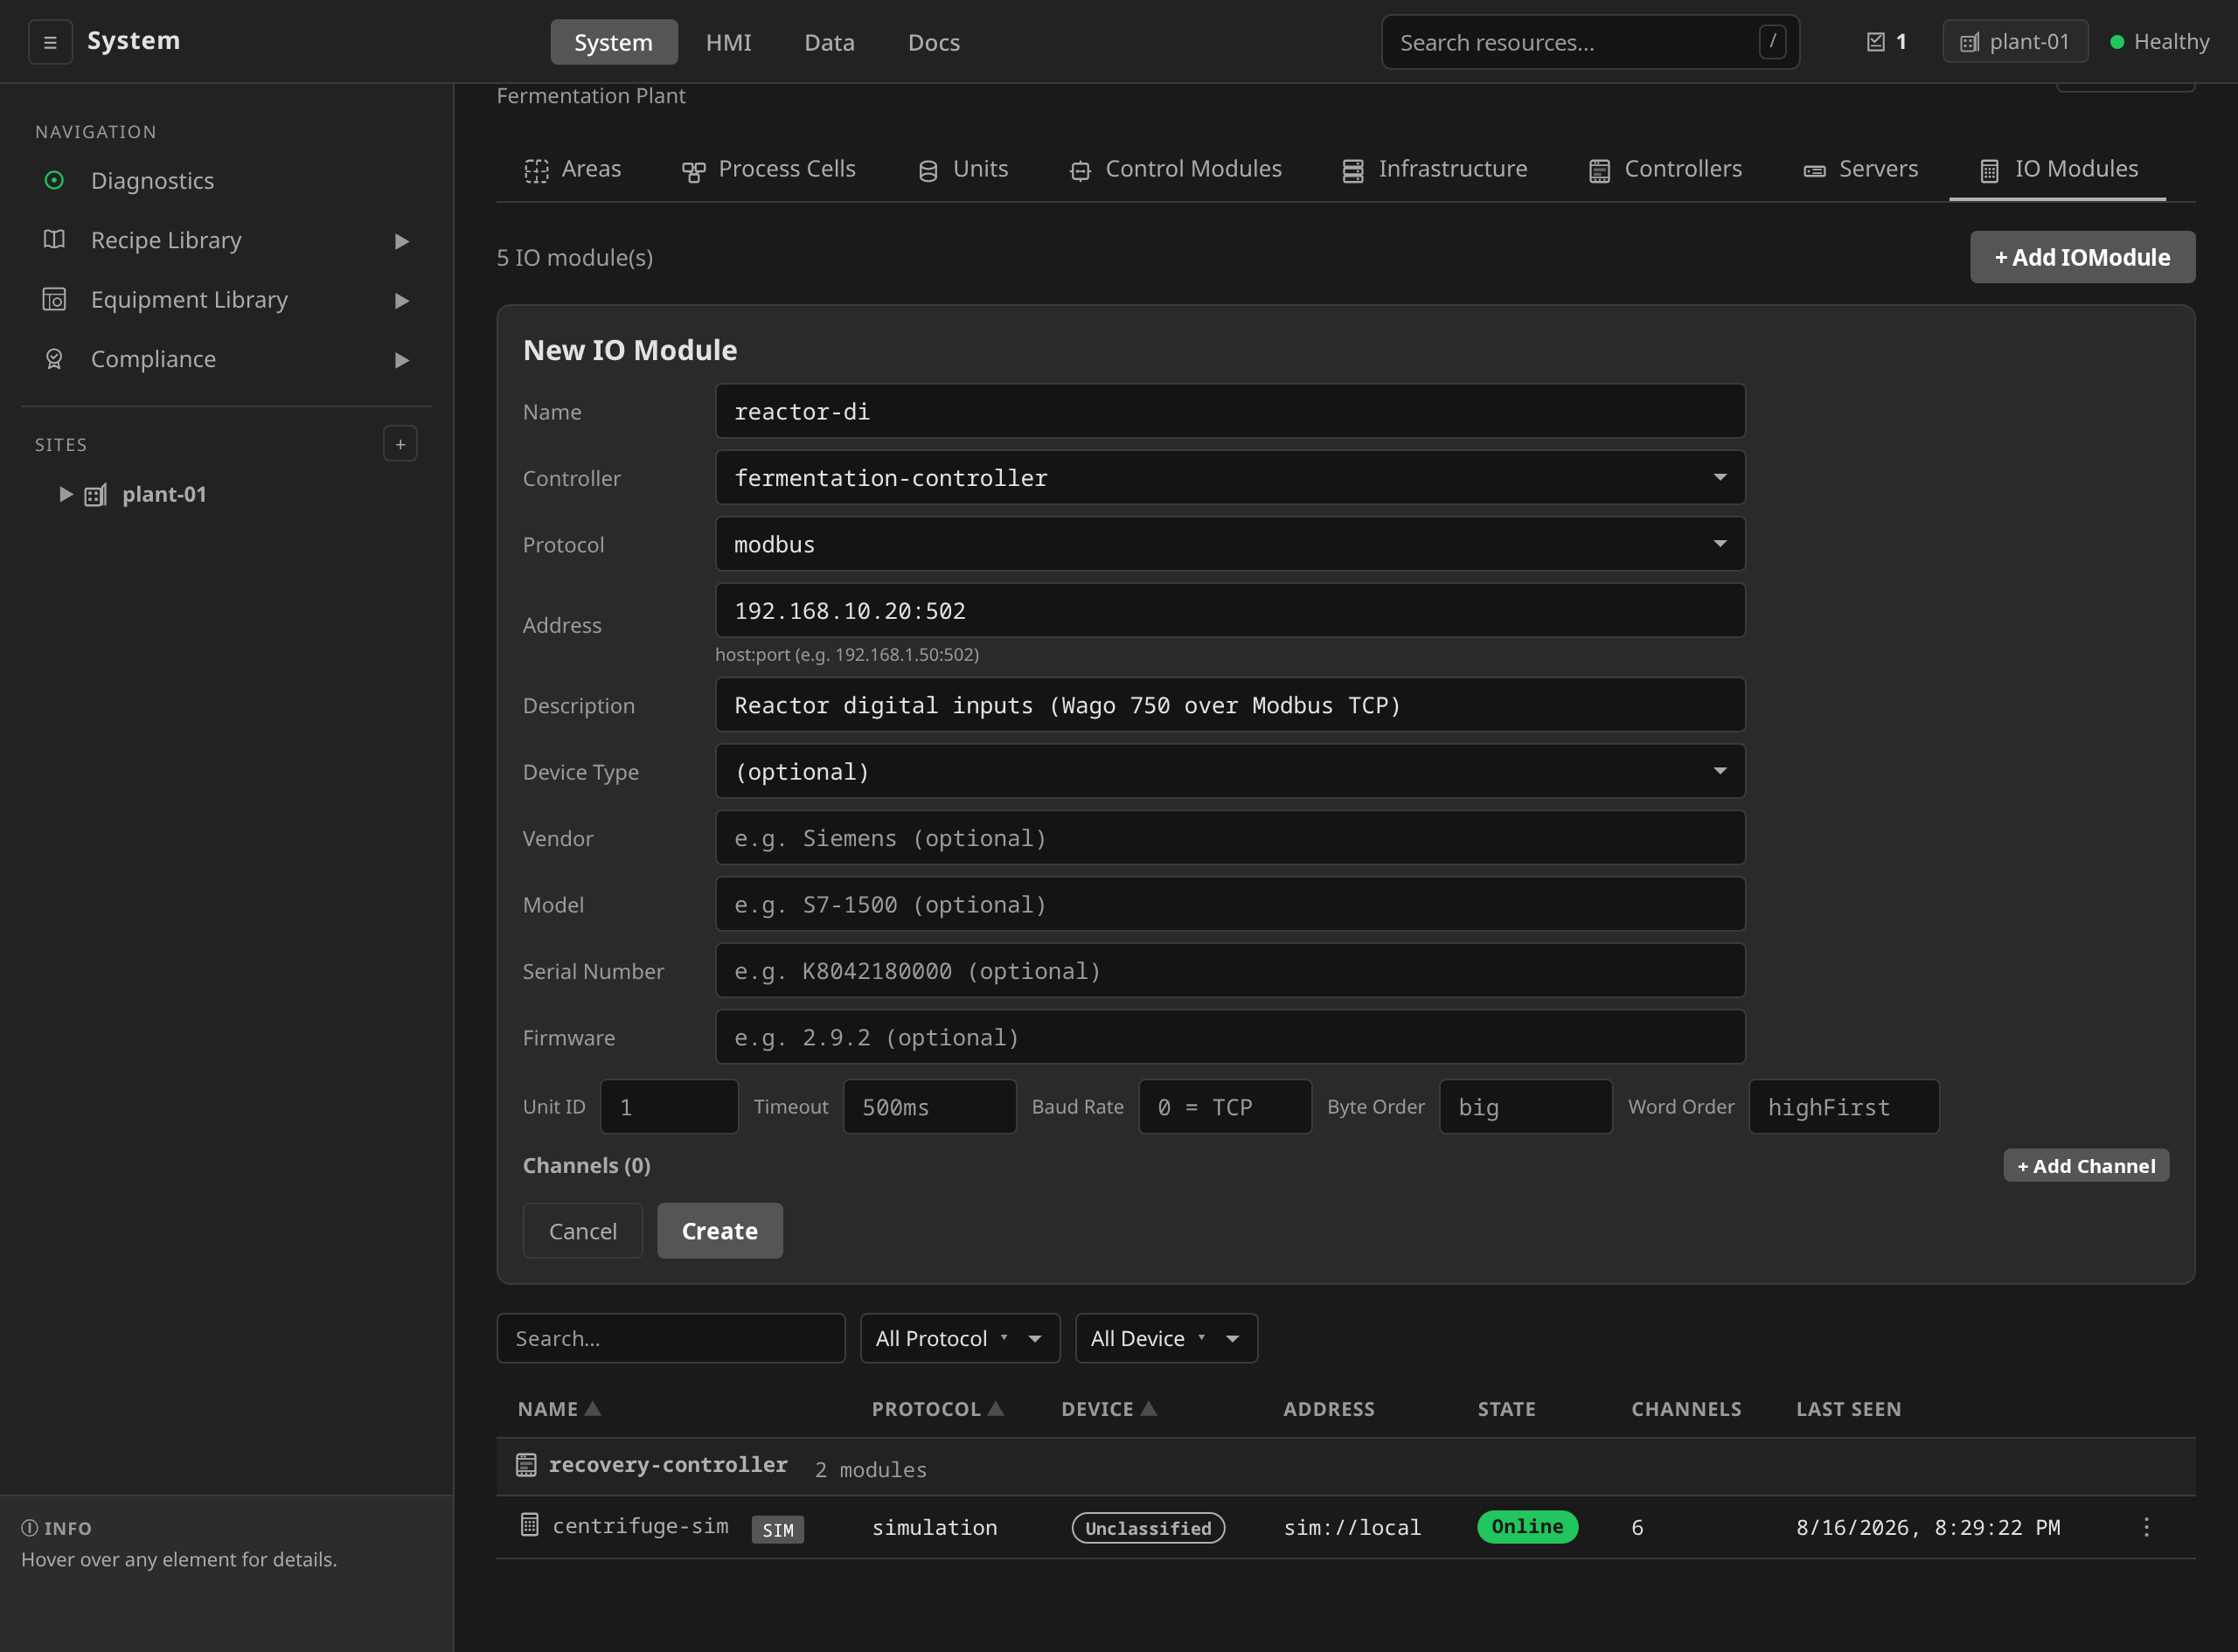Click the Vendor input field
The height and width of the screenshot is (1652, 2238).
pos(1230,838)
